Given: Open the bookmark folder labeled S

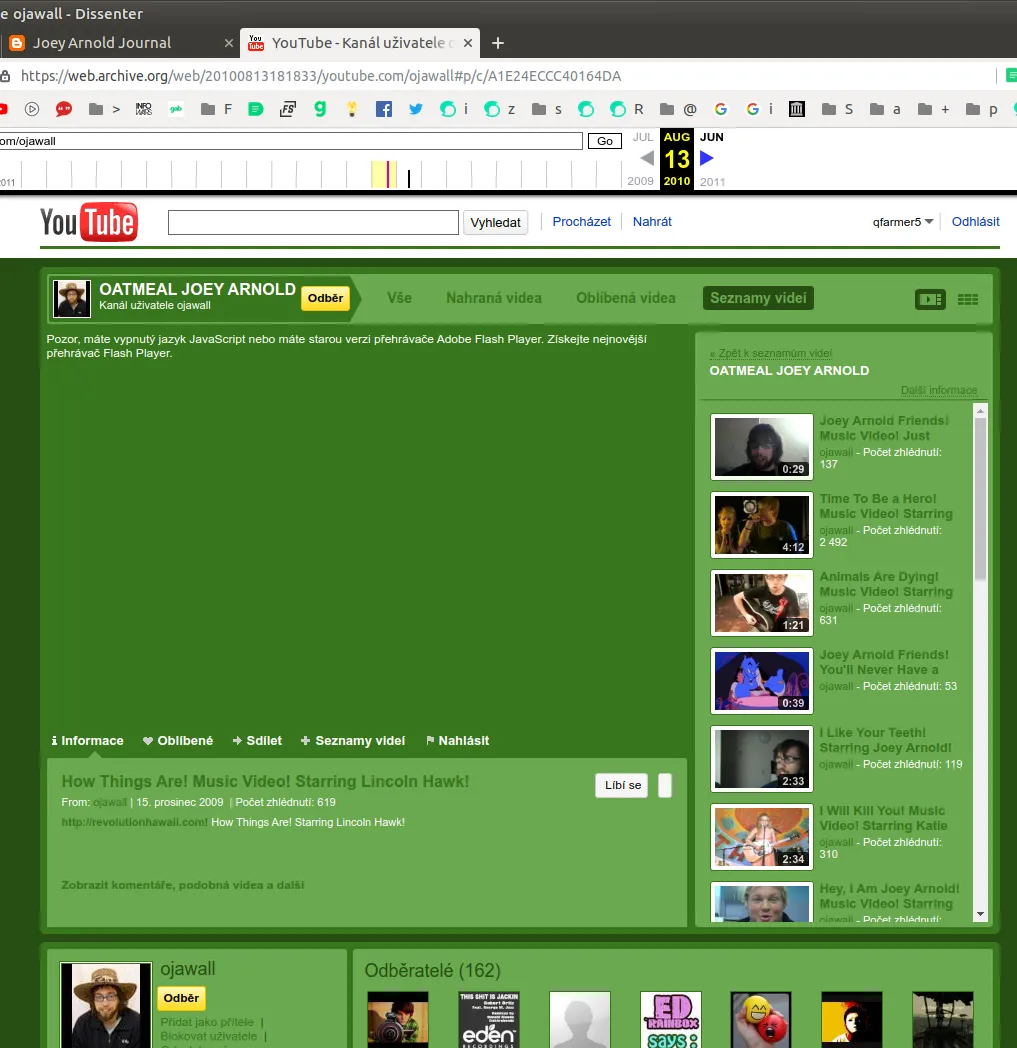Looking at the screenshot, I should click(837, 109).
